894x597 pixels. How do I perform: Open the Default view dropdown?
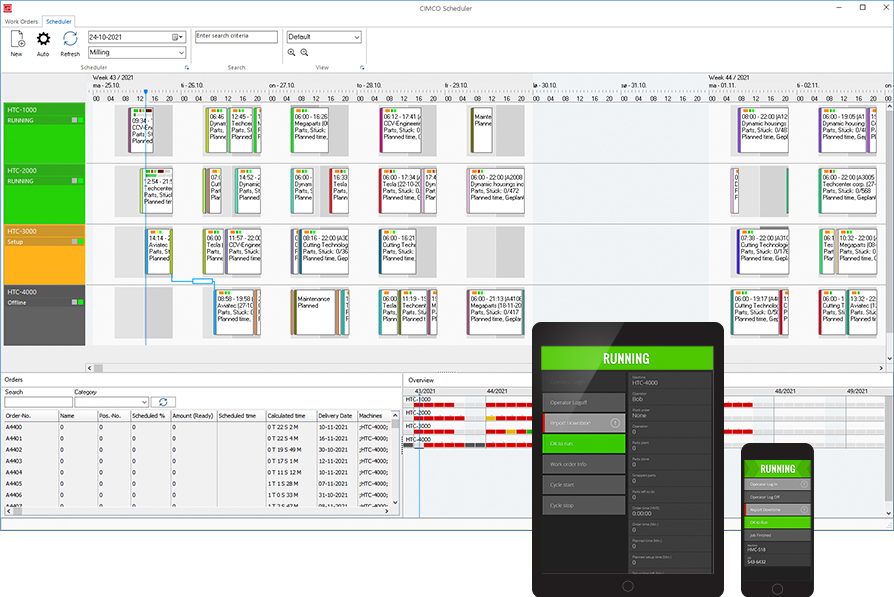tap(356, 37)
